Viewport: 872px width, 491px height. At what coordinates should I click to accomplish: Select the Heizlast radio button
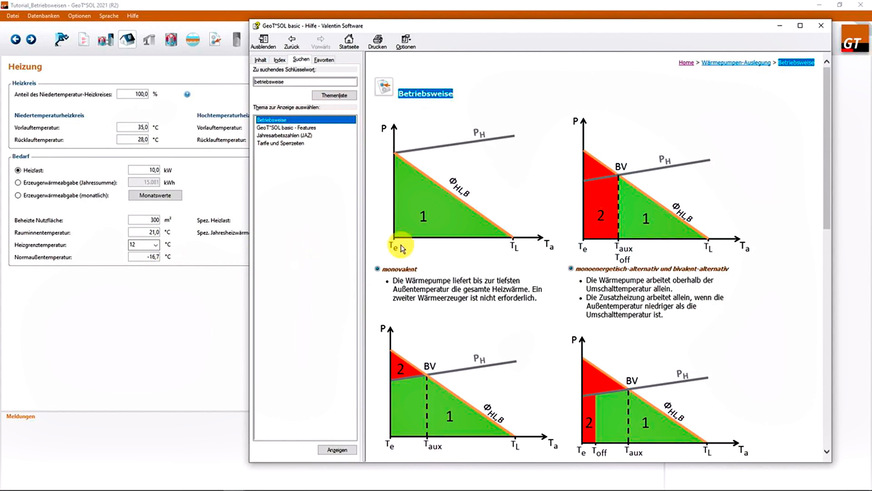18,171
